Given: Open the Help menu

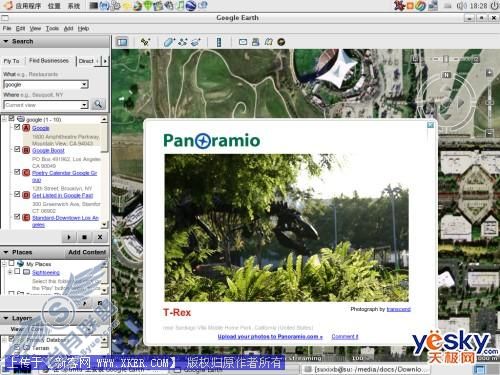Looking at the screenshot, I should pos(83,29).
